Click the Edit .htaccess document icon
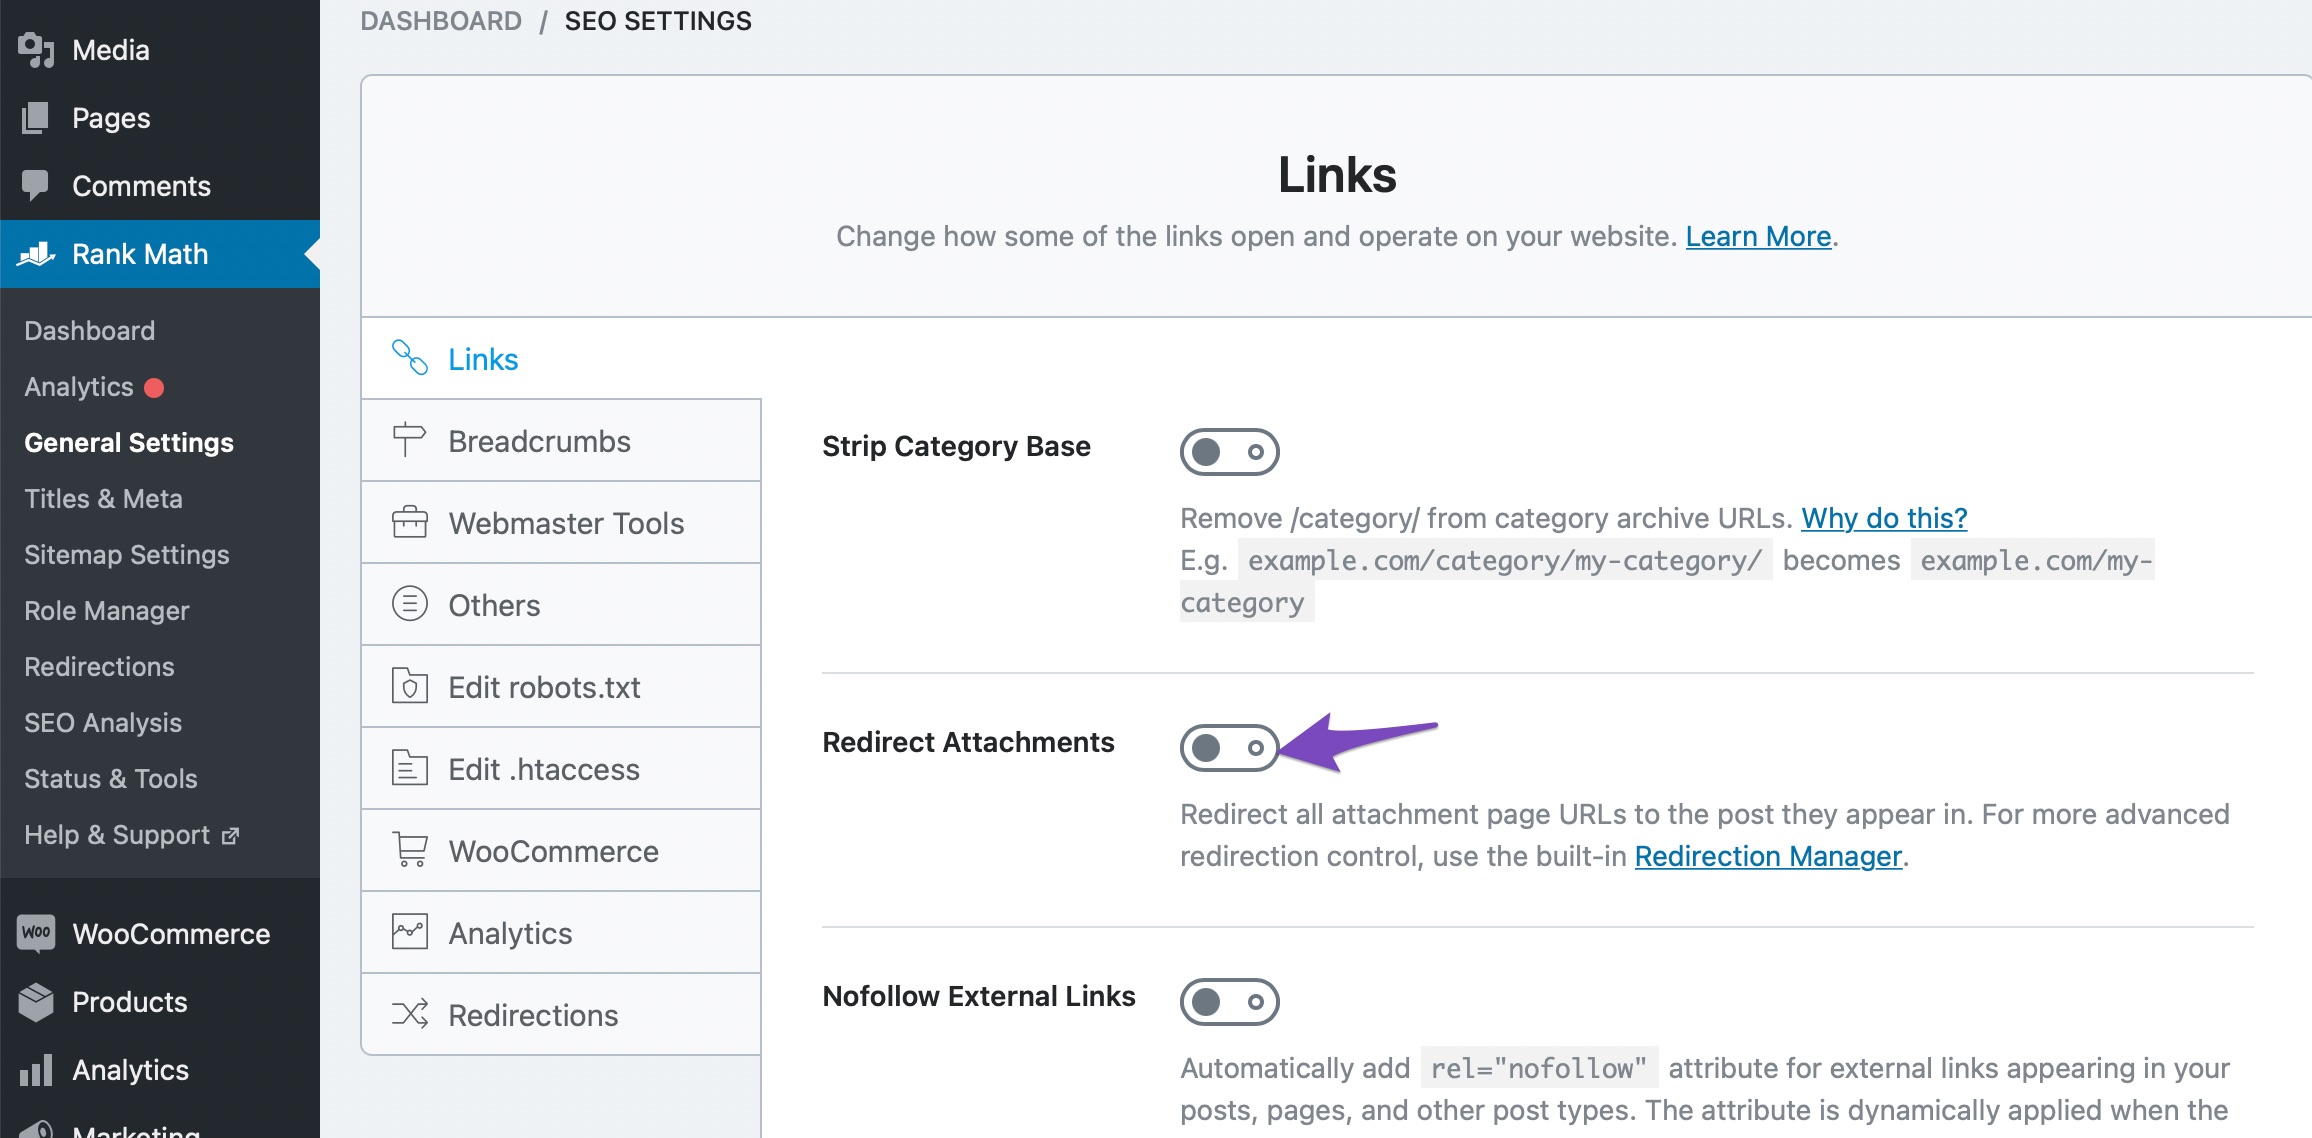Image resolution: width=2312 pixels, height=1138 pixels. pos(409,768)
